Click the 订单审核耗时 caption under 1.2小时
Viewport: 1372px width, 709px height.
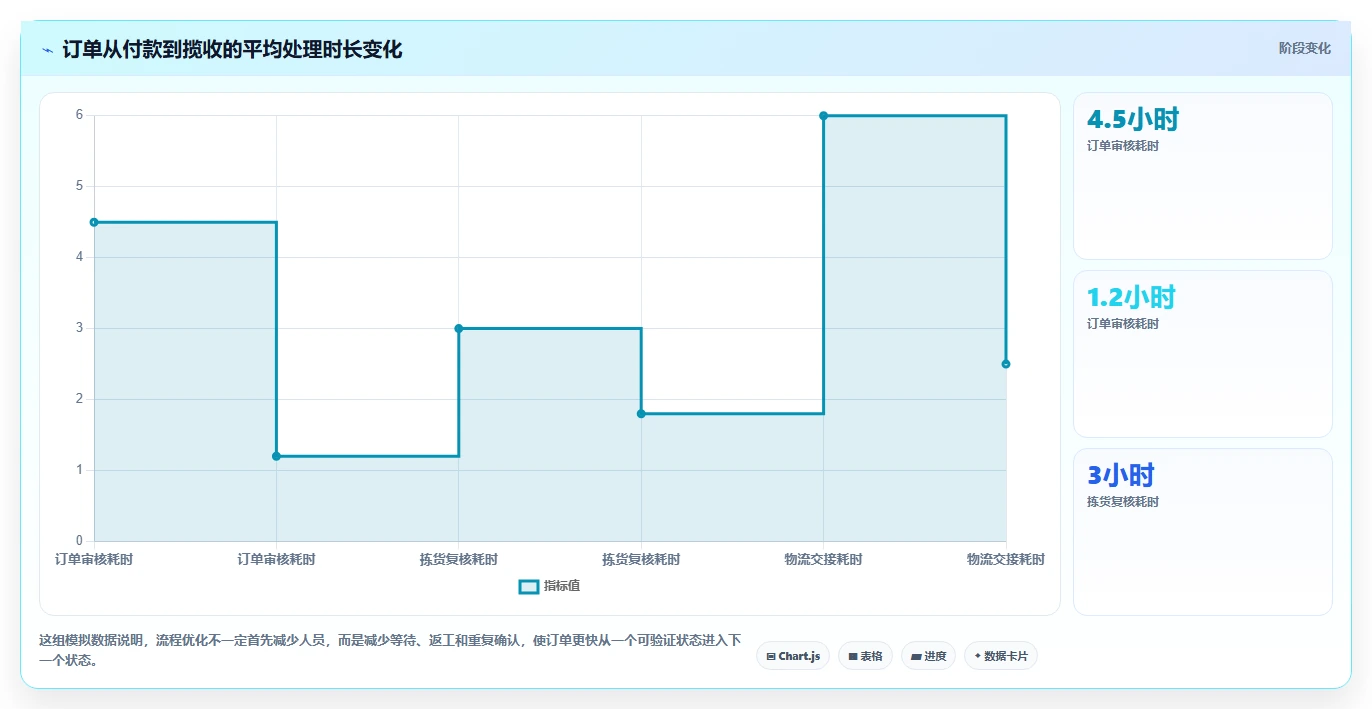point(1123,324)
